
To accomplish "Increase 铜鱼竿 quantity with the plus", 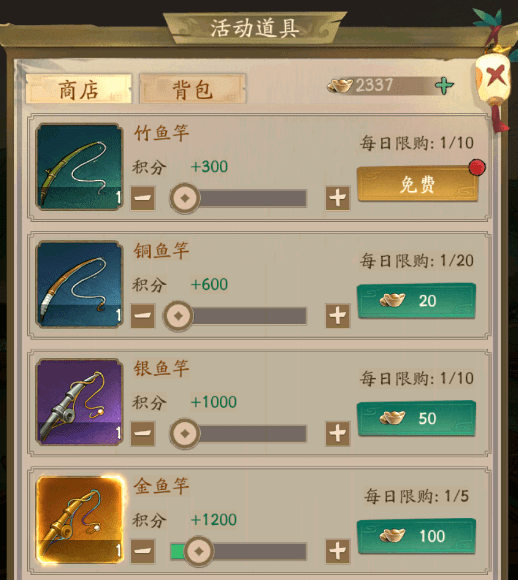I will pyautogui.click(x=337, y=316).
